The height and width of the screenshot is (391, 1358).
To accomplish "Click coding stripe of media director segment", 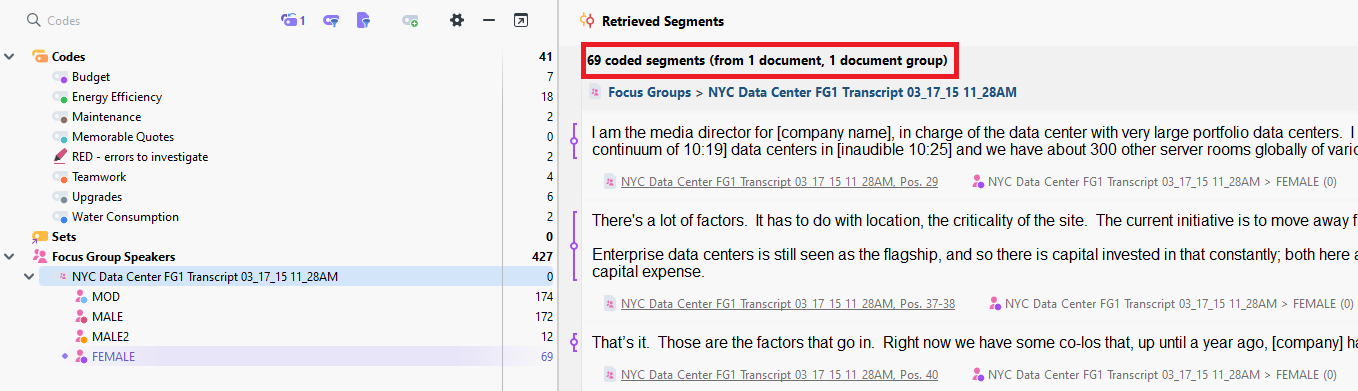I will tap(574, 141).
